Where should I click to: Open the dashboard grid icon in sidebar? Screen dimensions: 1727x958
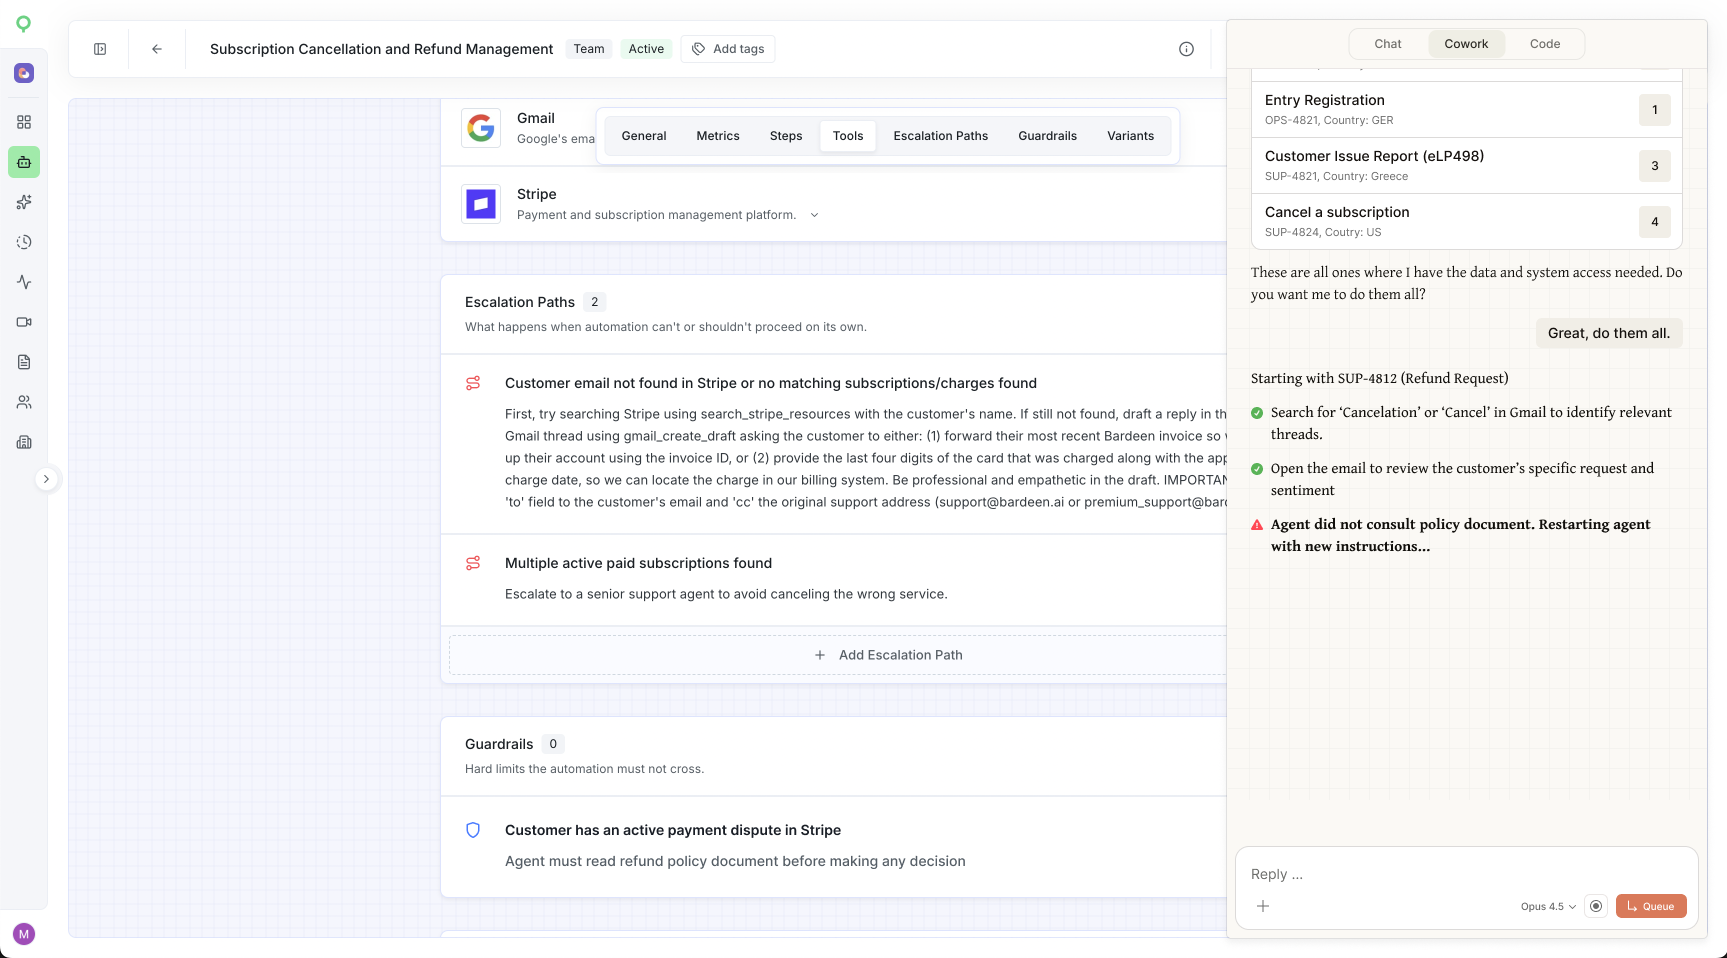tap(24, 122)
